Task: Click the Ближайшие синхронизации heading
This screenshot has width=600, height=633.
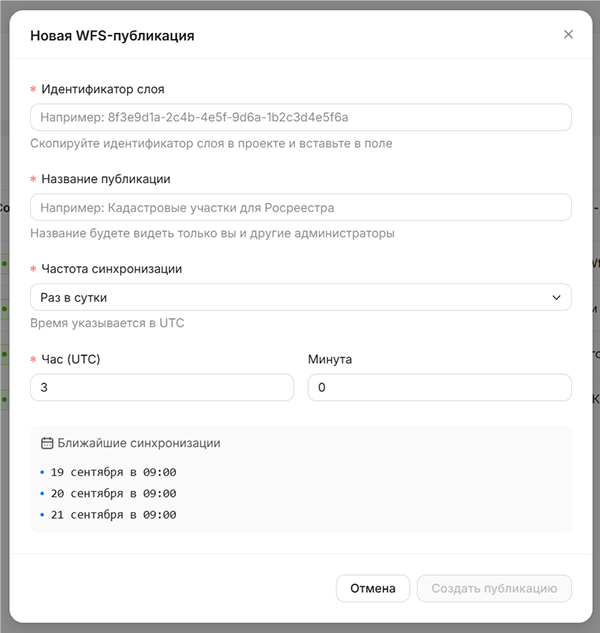Action: 139,443
